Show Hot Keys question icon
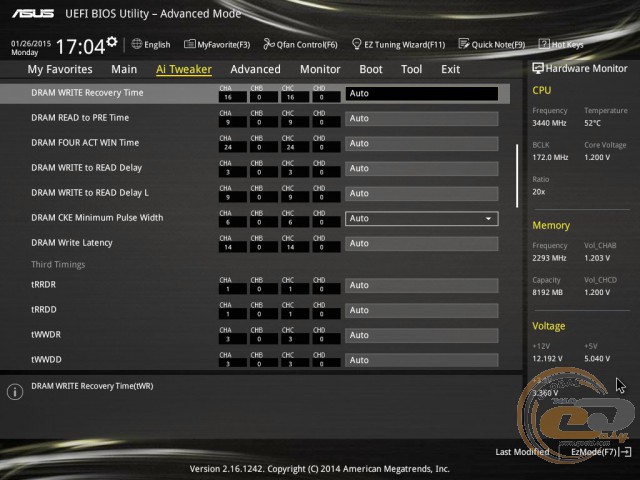Screen dimensions: 640x480 click(544, 44)
